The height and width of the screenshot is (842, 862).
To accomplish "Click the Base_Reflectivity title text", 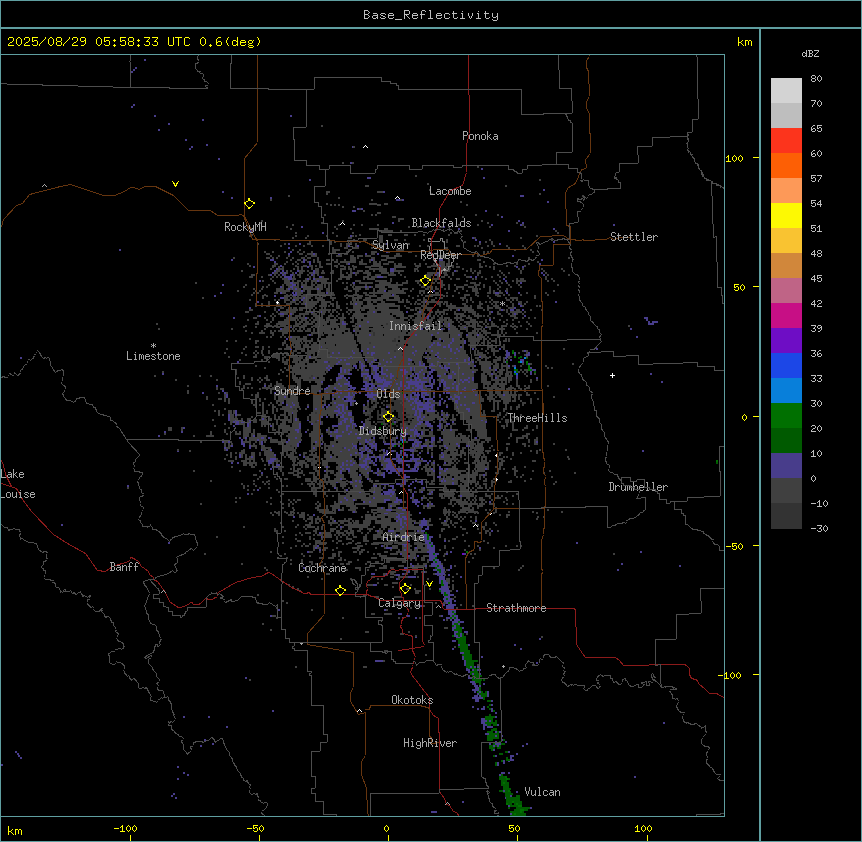I will (x=431, y=15).
